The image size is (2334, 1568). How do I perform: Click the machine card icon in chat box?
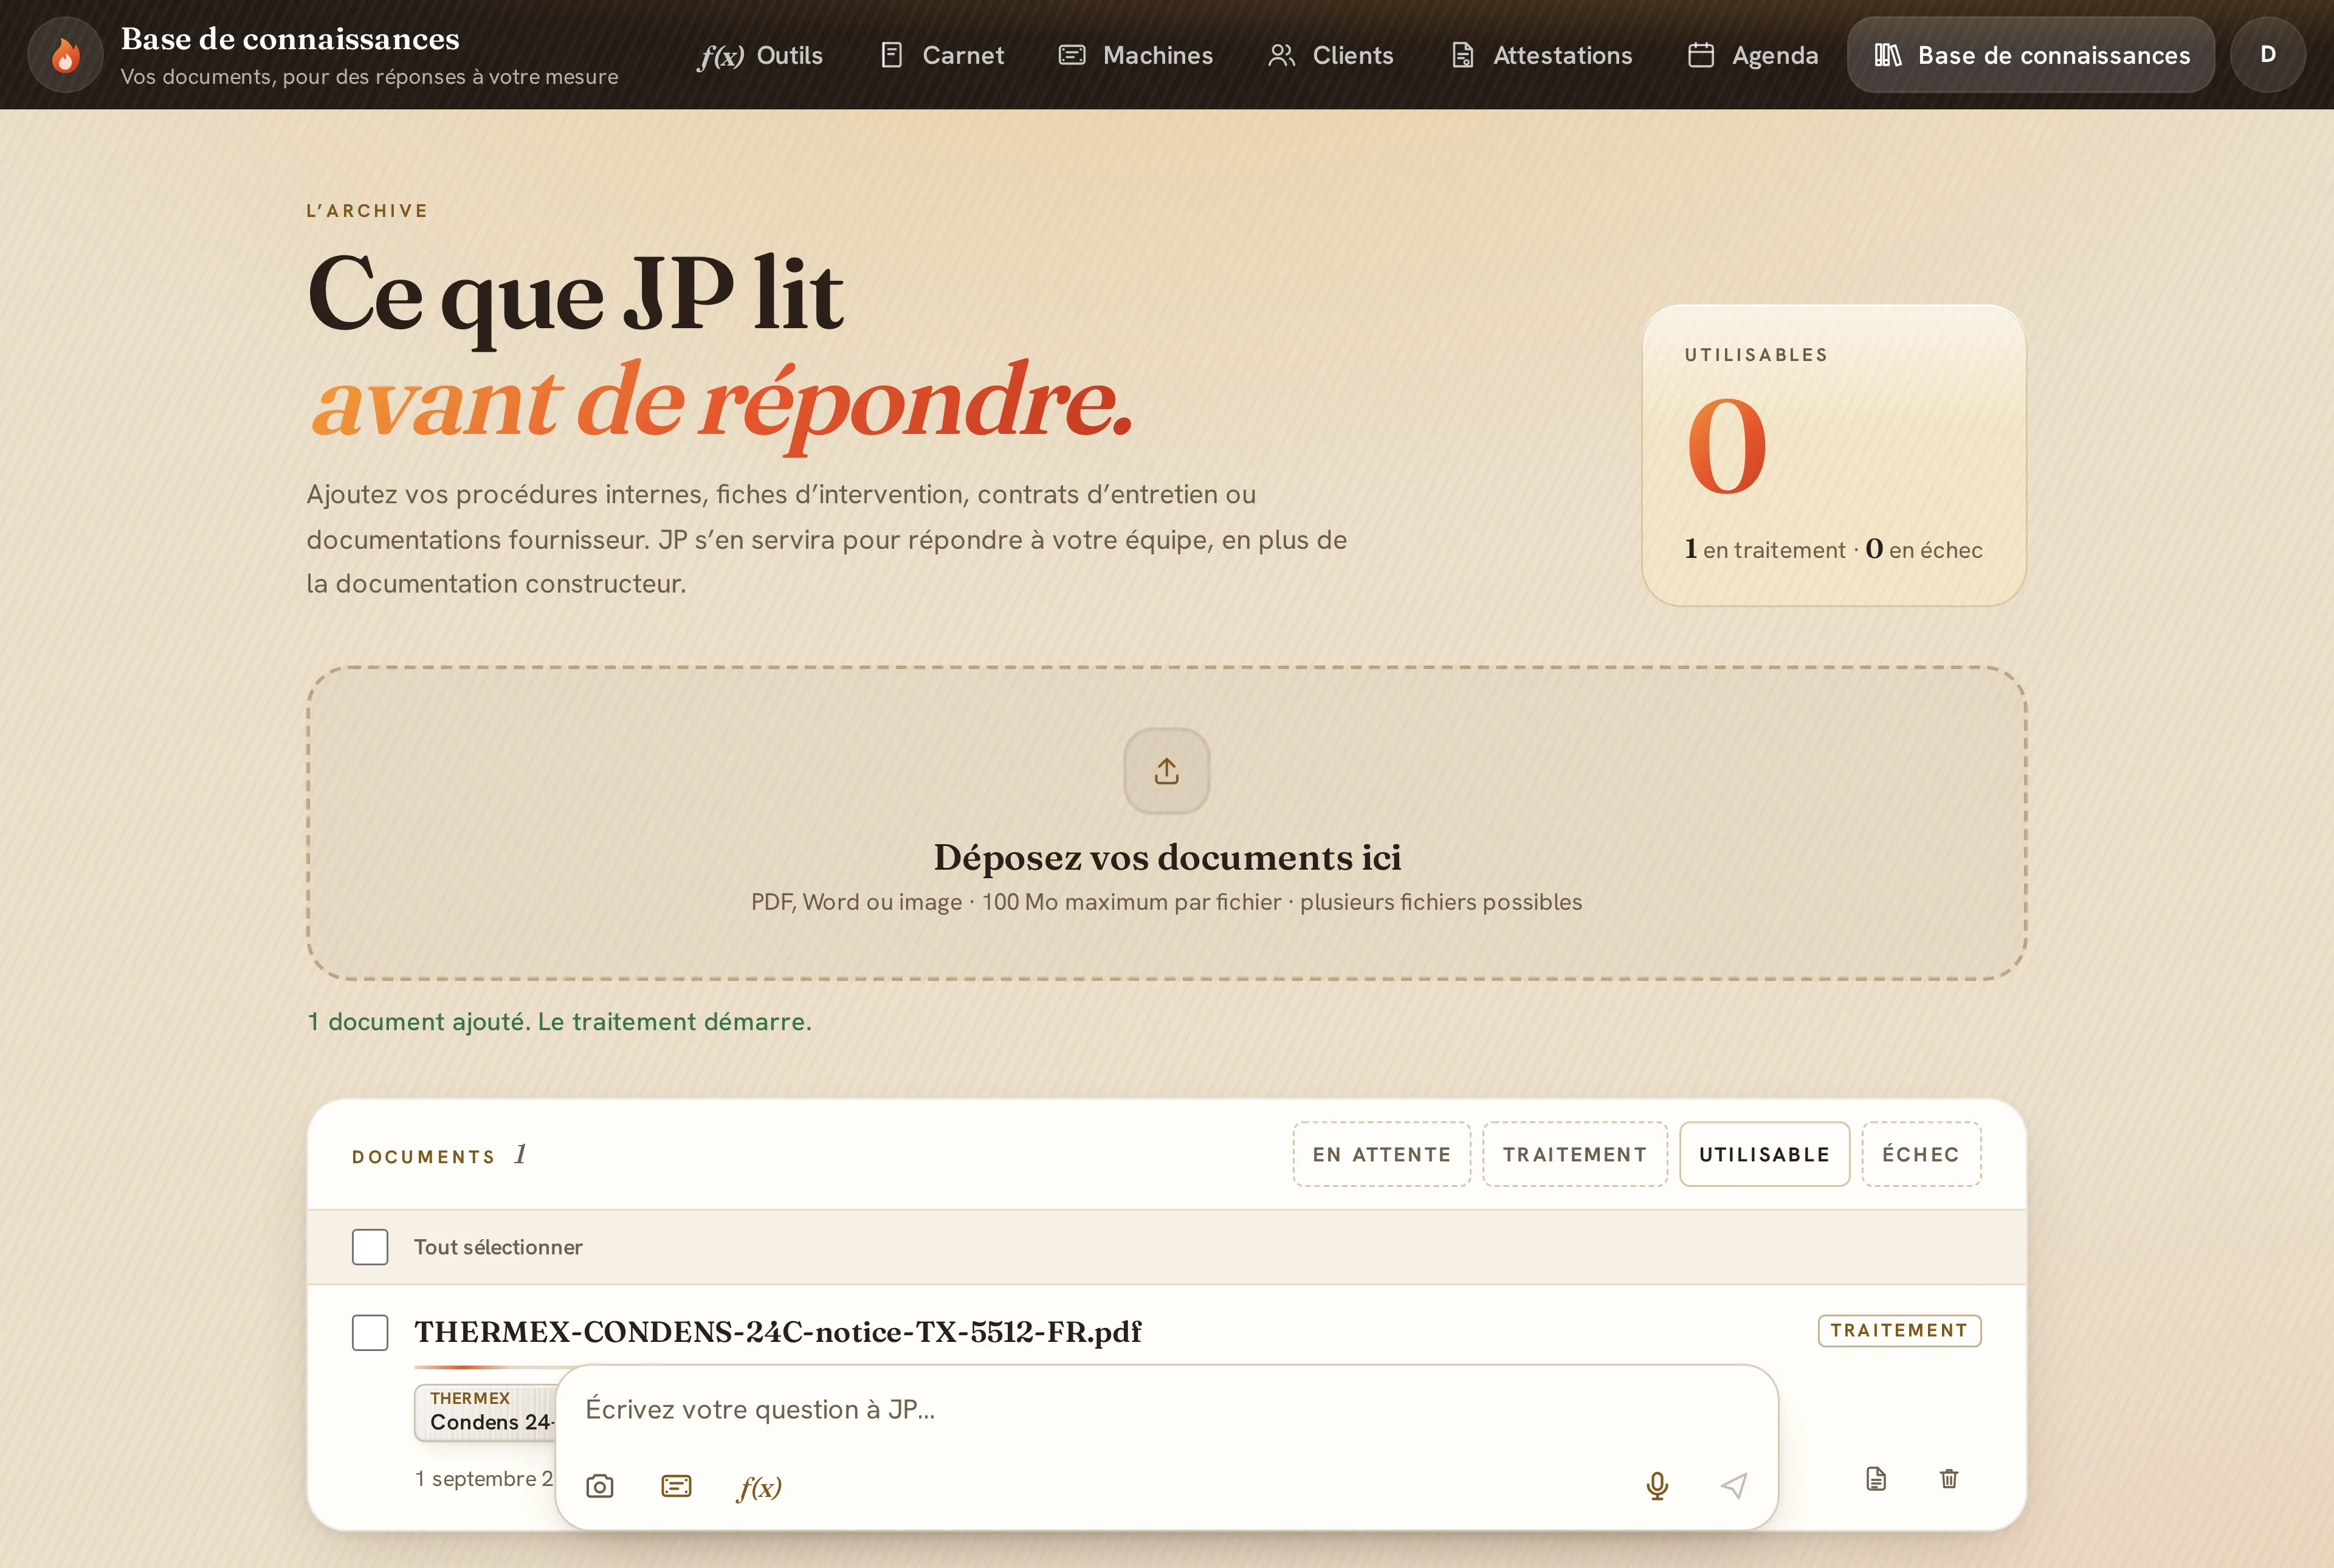(x=676, y=1486)
